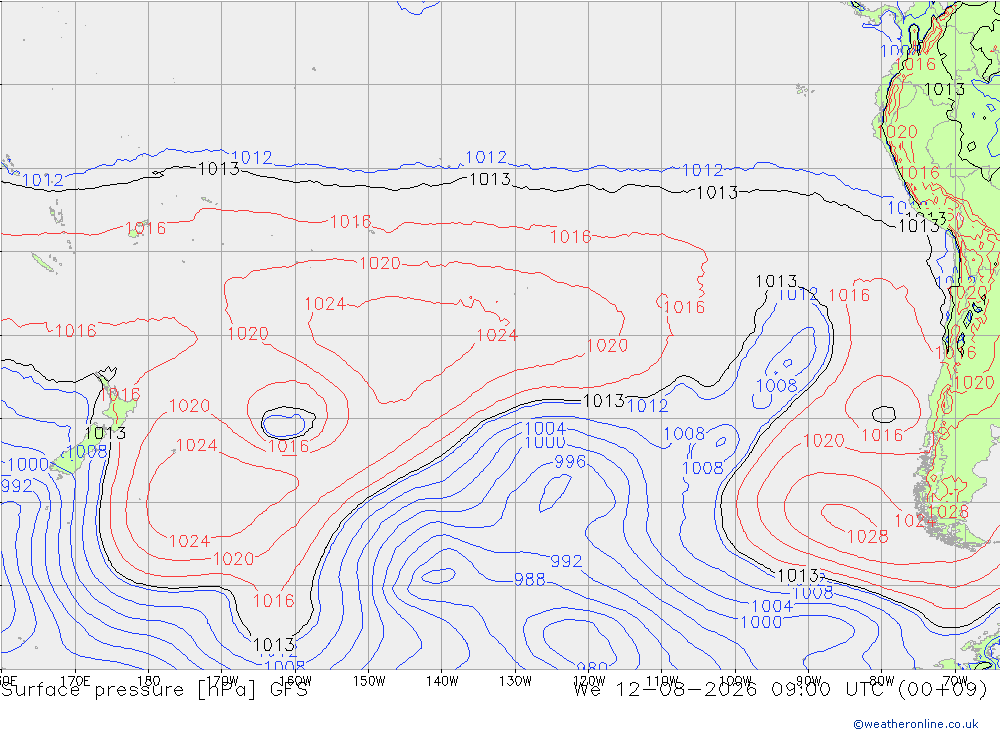Click the 120W longitude label

589,681
